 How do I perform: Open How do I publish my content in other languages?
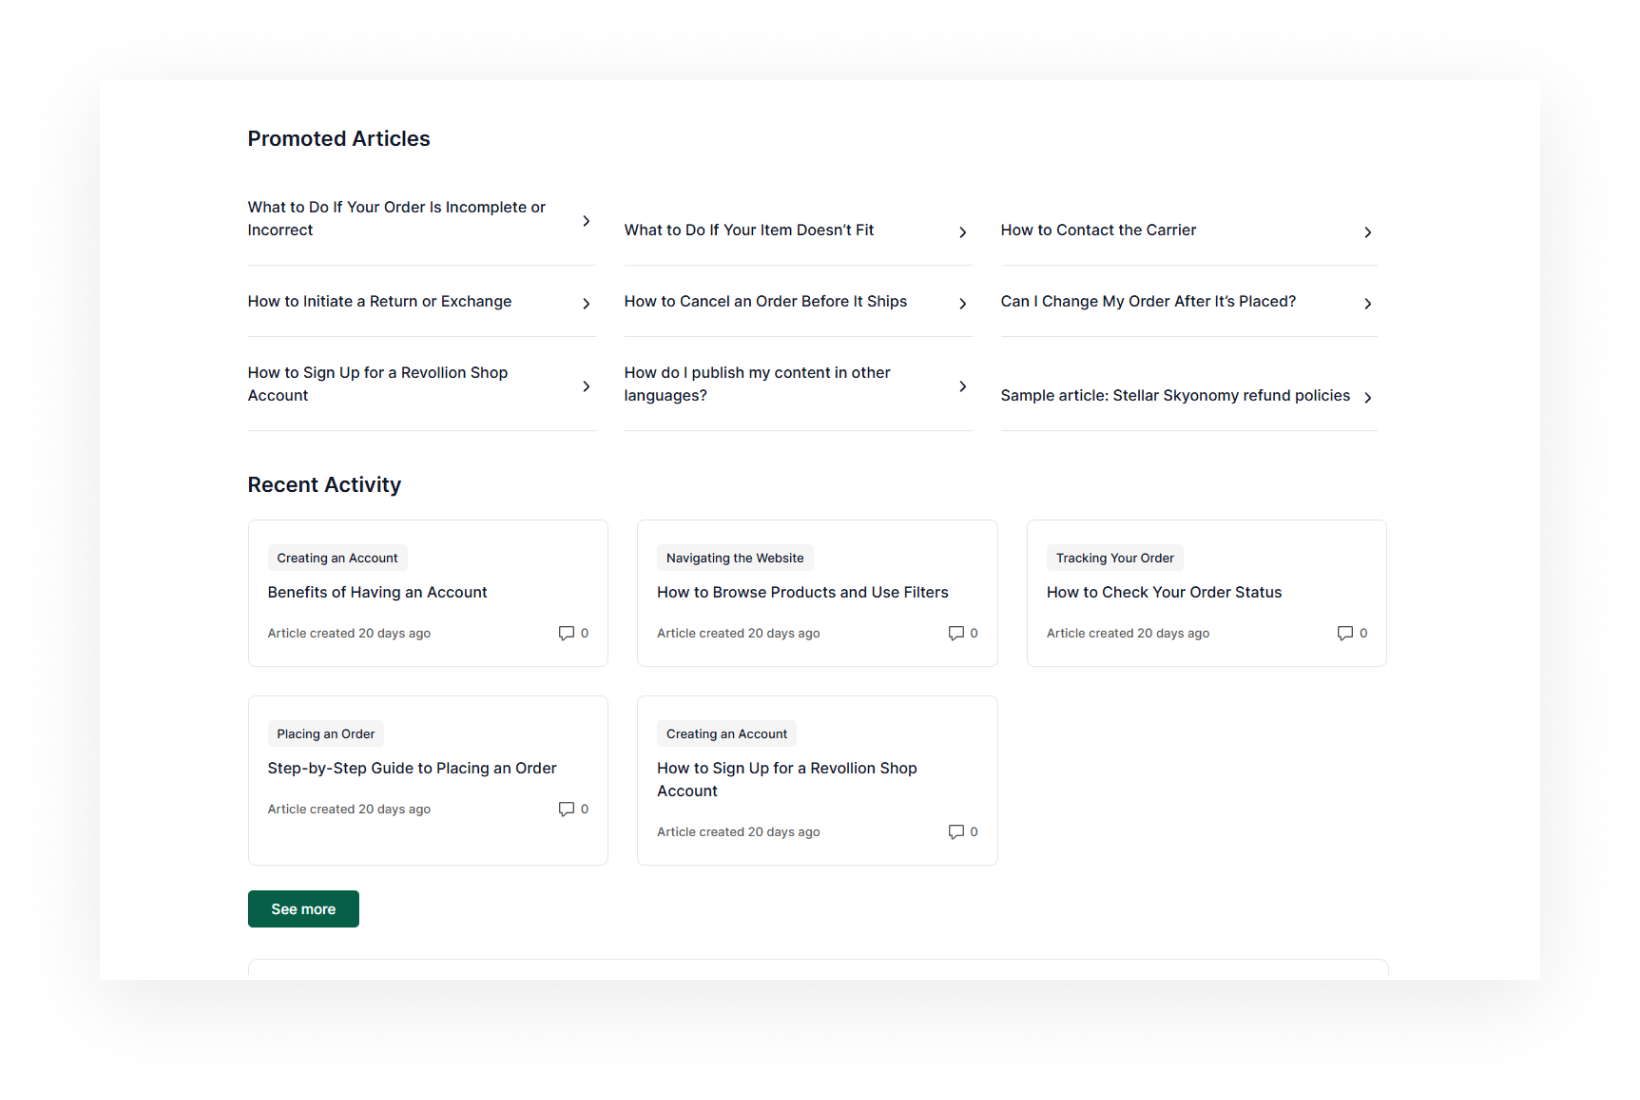click(x=756, y=384)
